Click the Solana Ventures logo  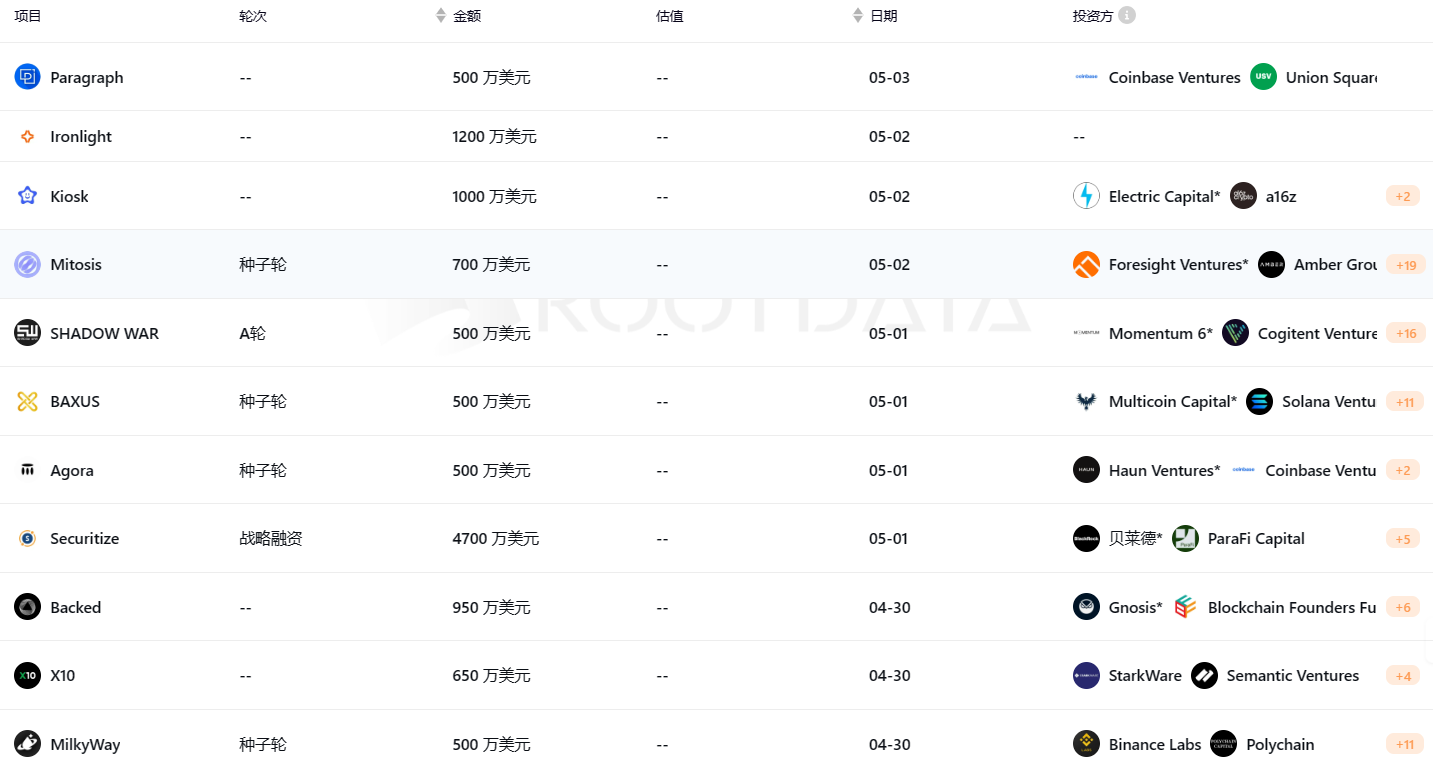(1260, 401)
